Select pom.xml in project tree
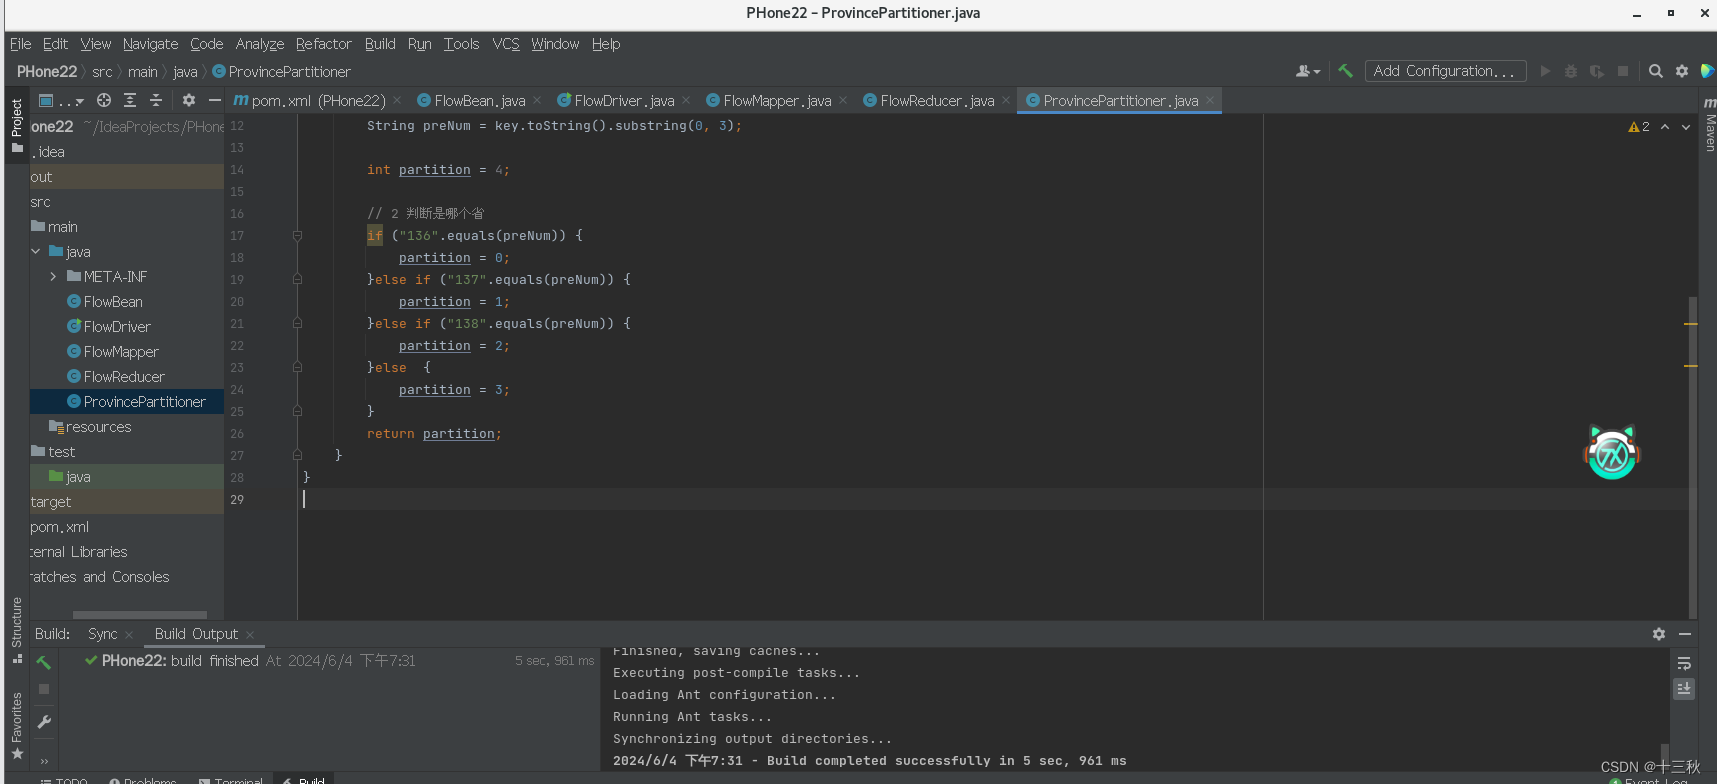 (60, 527)
